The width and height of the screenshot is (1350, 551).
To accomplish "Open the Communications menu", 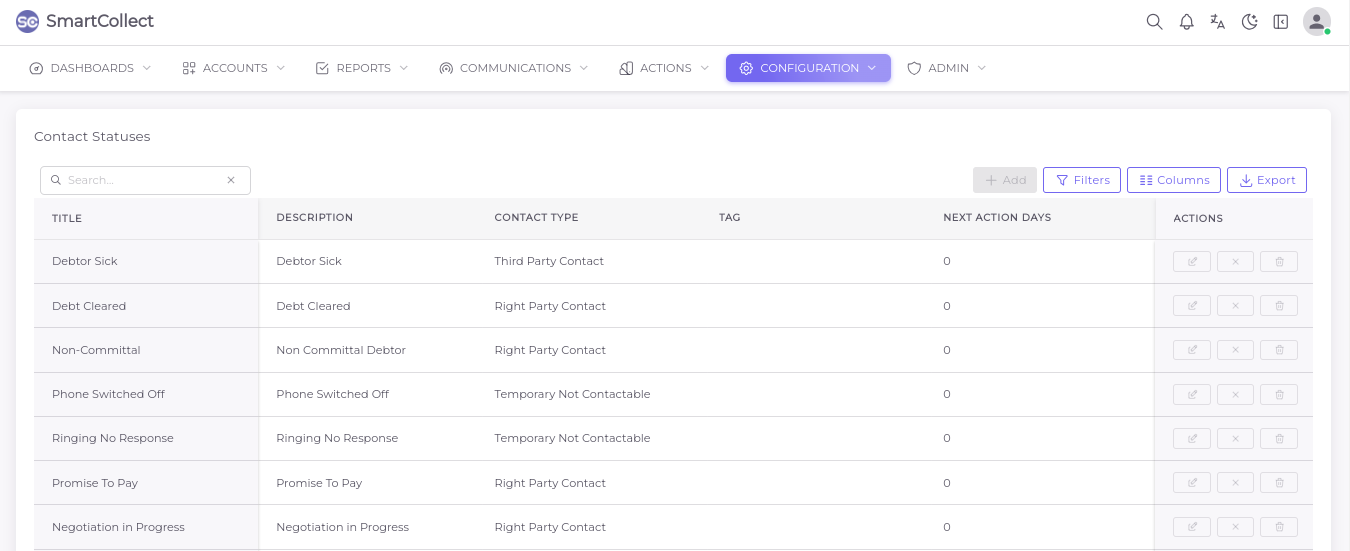I will point(514,68).
